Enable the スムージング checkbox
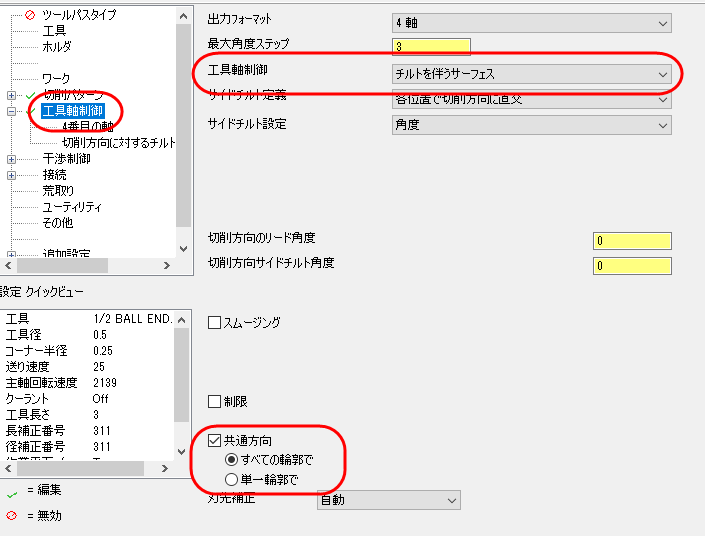This screenshot has width=705, height=536. [x=214, y=322]
